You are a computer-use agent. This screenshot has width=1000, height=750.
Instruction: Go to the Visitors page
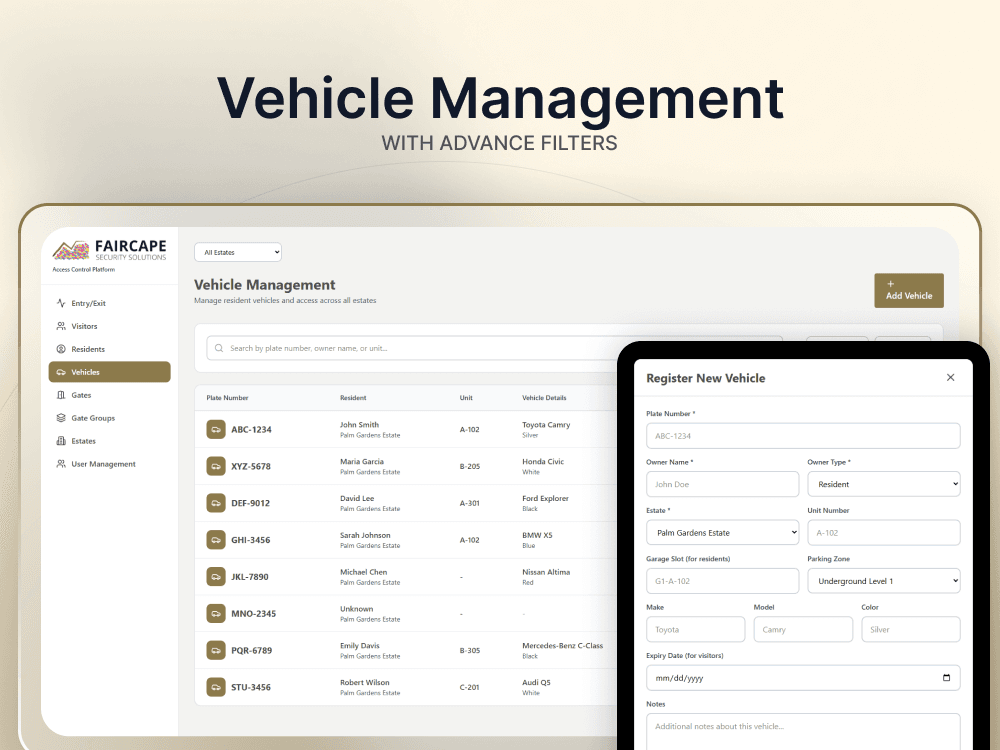tap(110, 326)
